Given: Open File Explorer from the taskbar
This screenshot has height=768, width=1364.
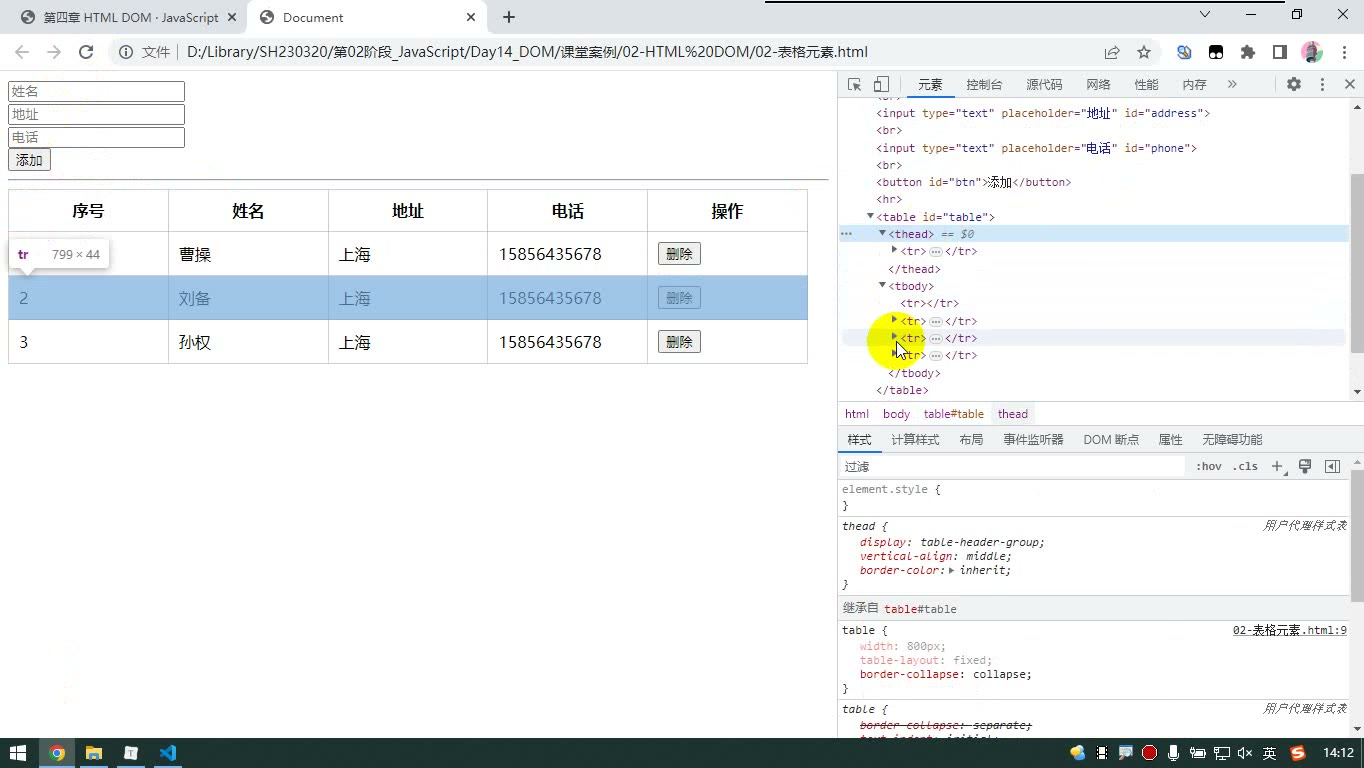Looking at the screenshot, I should 94,753.
